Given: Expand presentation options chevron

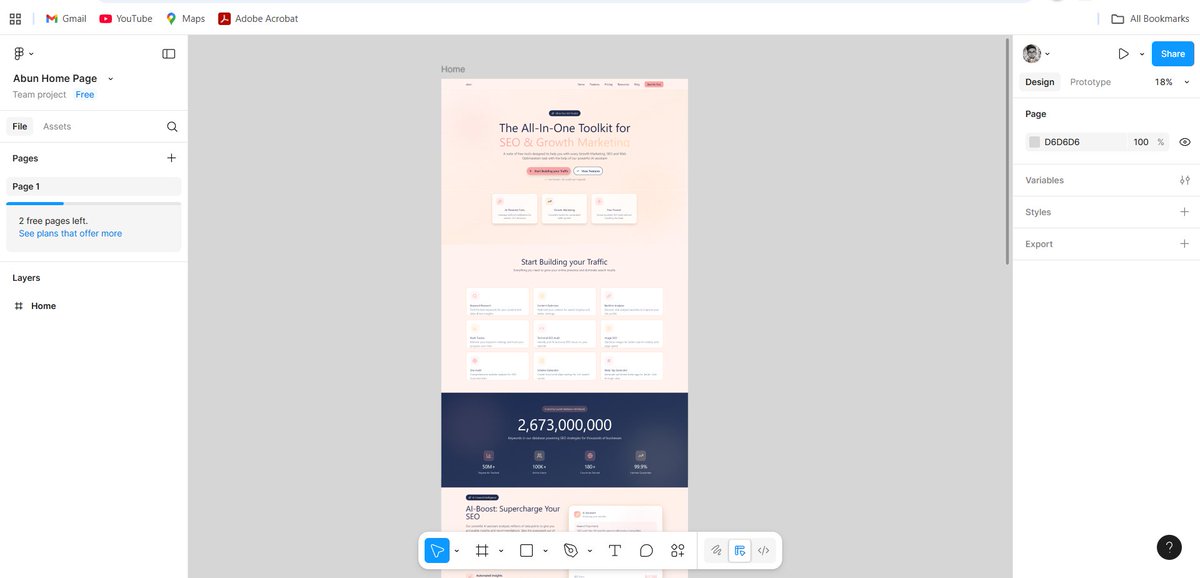Looking at the screenshot, I should tap(1140, 54).
